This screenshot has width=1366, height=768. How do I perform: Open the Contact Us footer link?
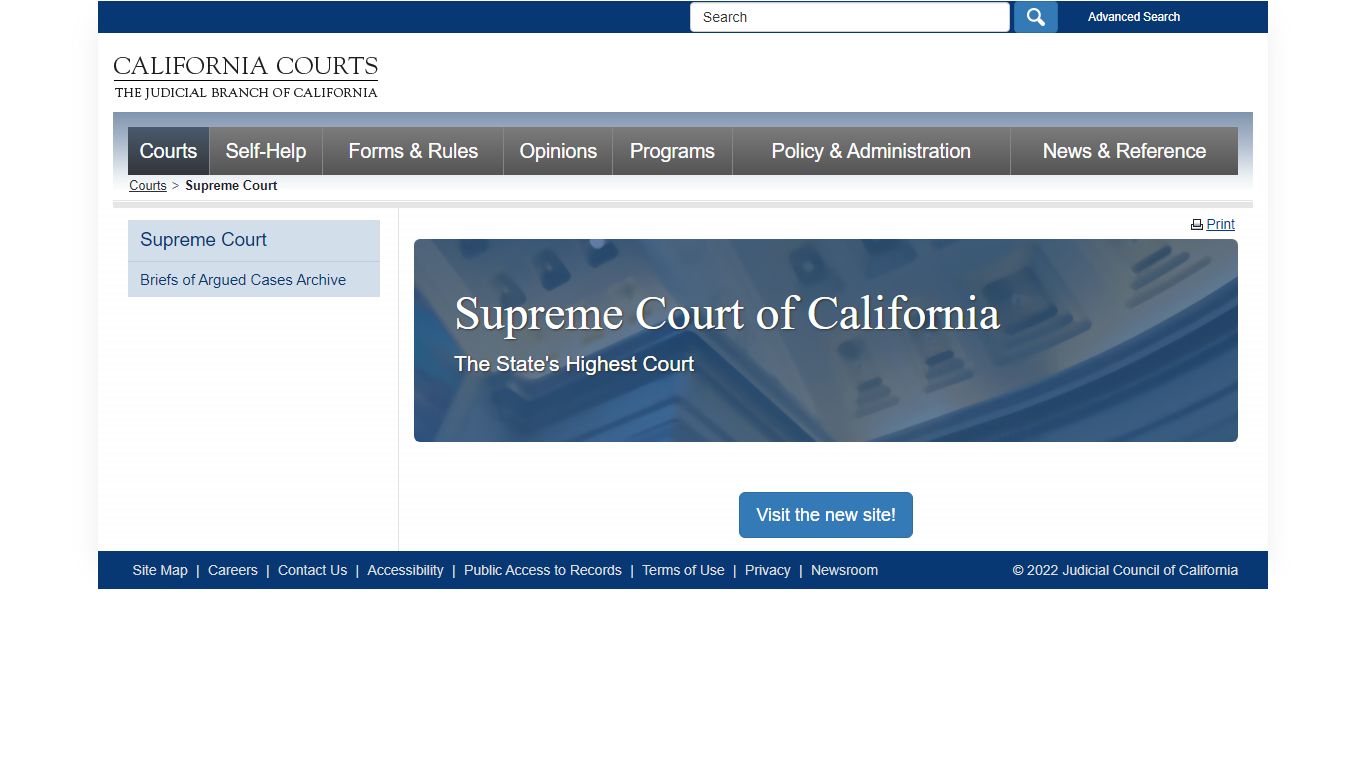click(312, 570)
